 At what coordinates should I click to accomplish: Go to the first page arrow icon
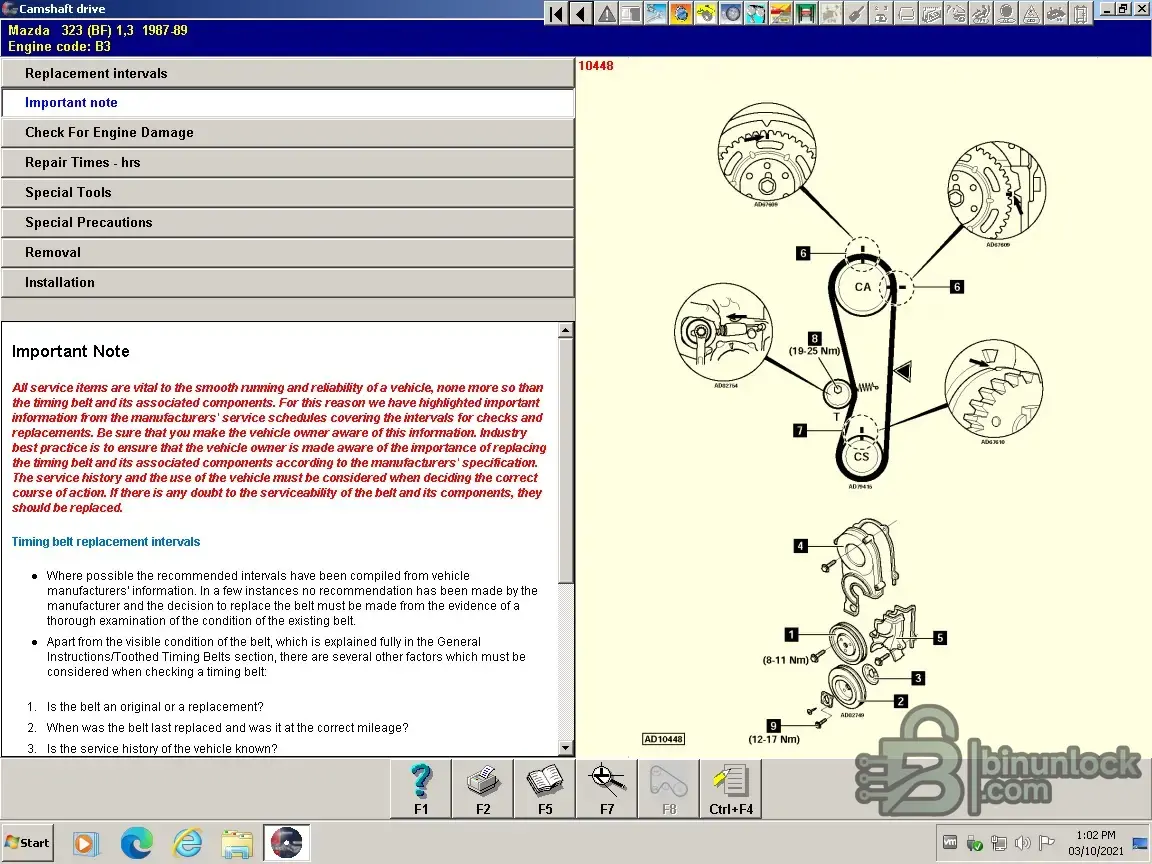pyautogui.click(x=556, y=13)
